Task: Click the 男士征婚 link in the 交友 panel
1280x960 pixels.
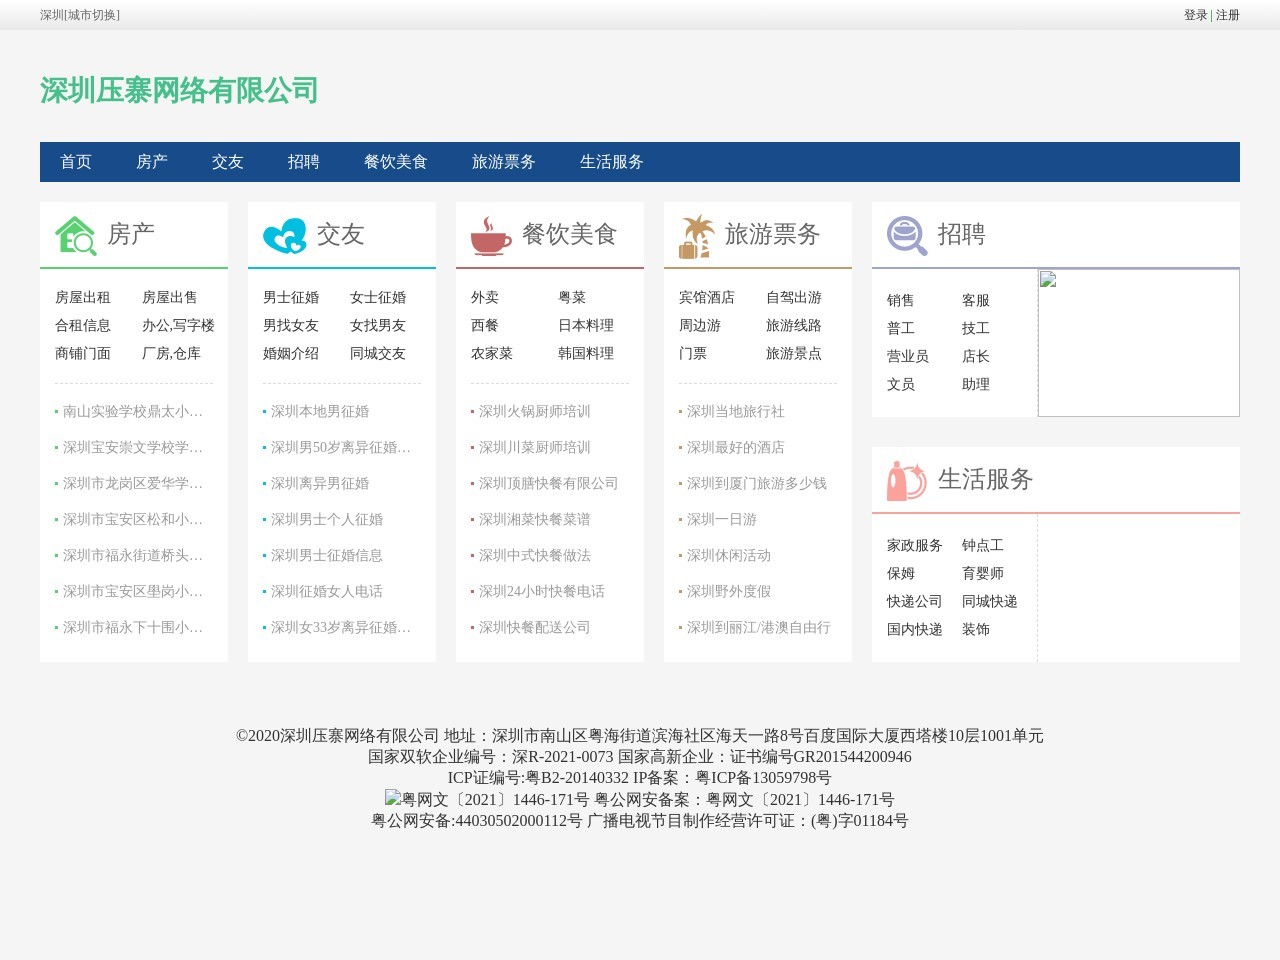Action: coord(292,297)
